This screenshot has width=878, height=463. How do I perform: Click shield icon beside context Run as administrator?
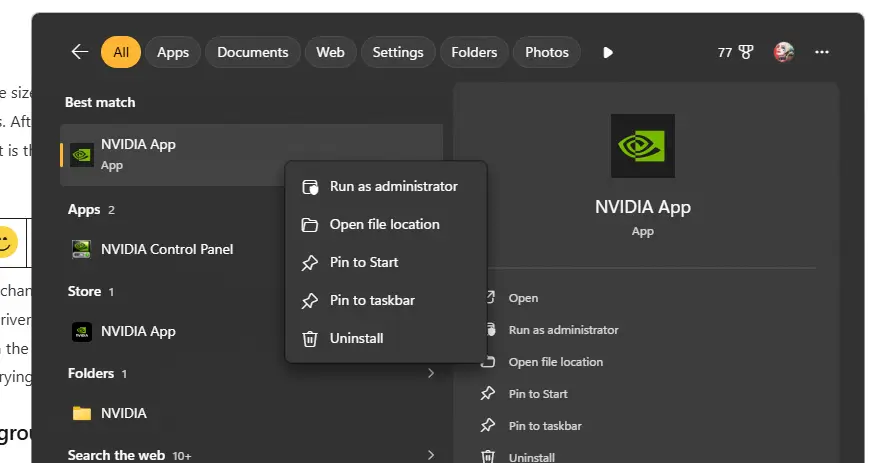click(x=310, y=187)
